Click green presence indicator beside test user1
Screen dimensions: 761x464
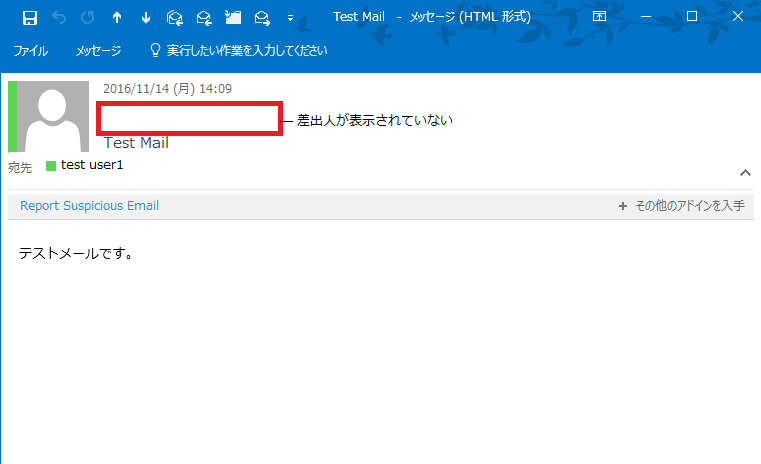point(51,166)
